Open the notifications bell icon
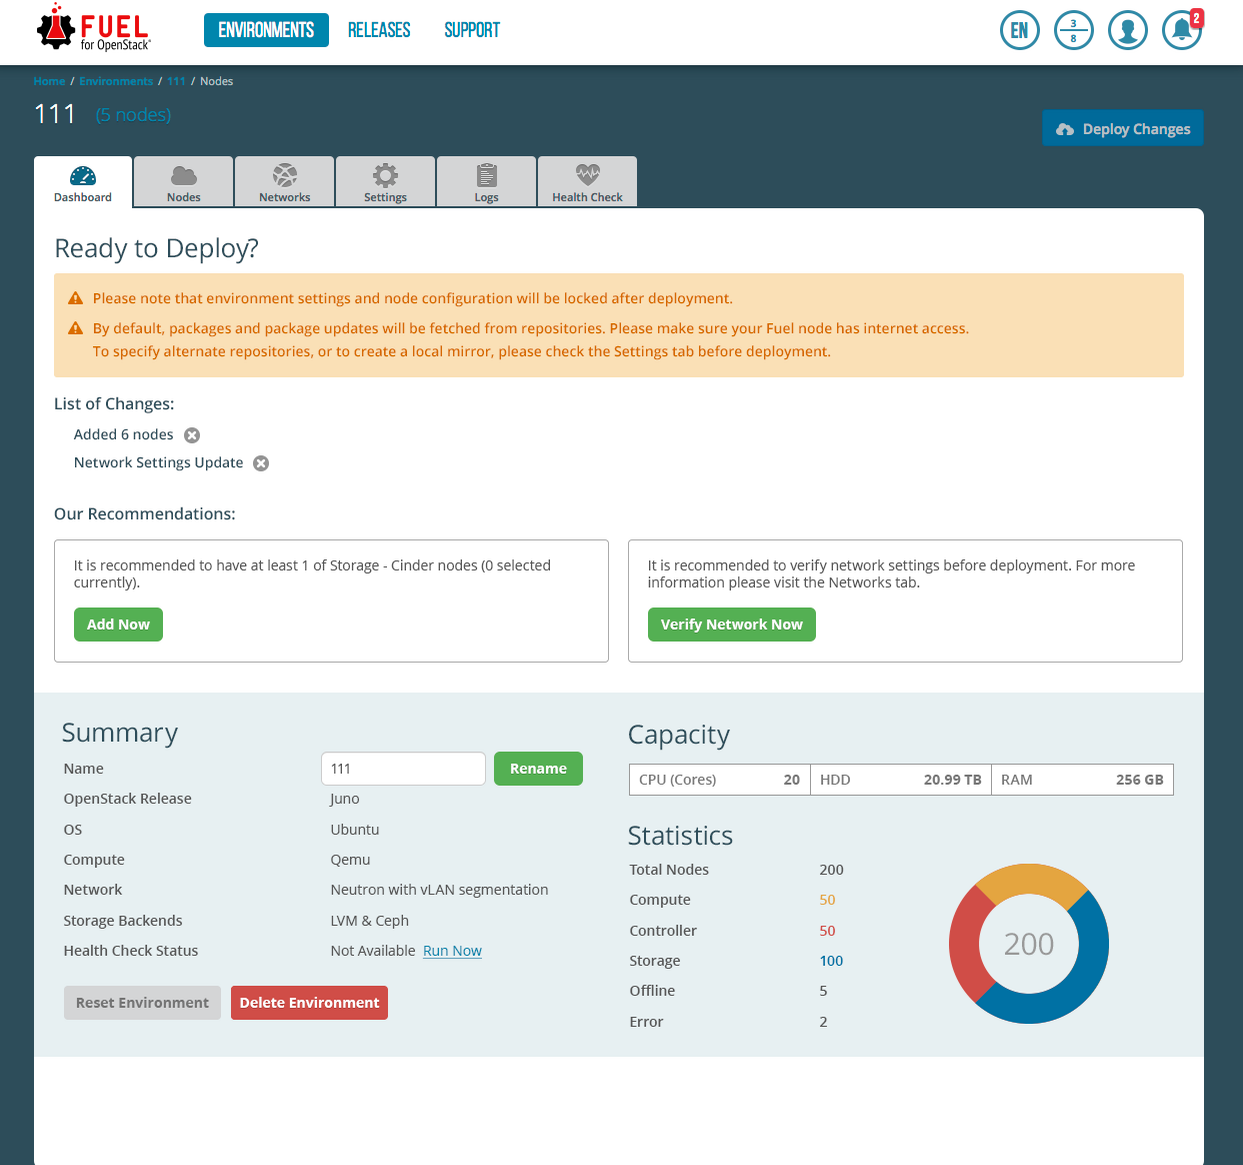 tap(1181, 30)
